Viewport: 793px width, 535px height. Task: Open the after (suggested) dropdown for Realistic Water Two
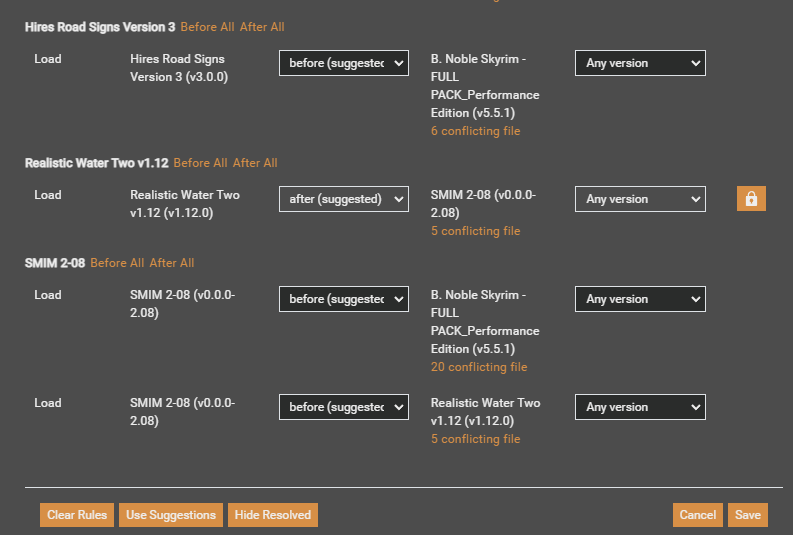(x=344, y=199)
